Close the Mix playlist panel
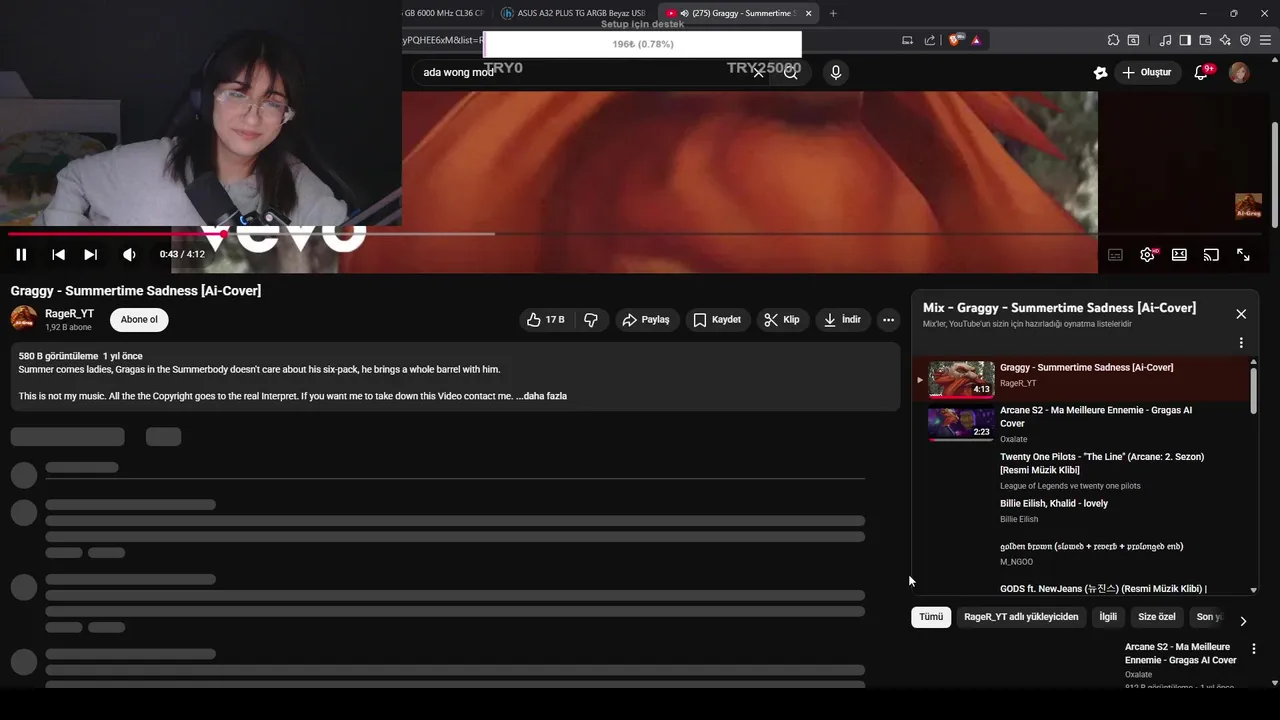Image resolution: width=1280 pixels, height=720 pixels. click(1241, 314)
